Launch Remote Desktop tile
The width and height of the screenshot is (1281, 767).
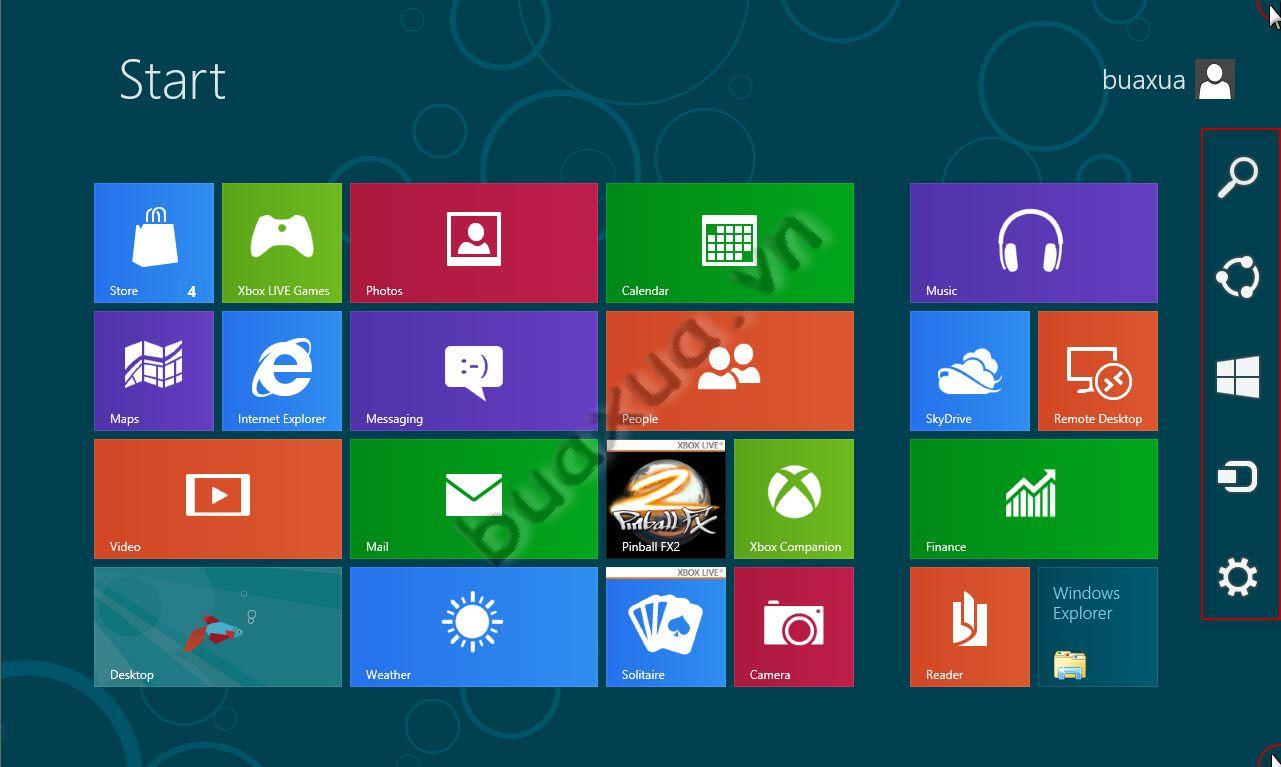click(1098, 371)
